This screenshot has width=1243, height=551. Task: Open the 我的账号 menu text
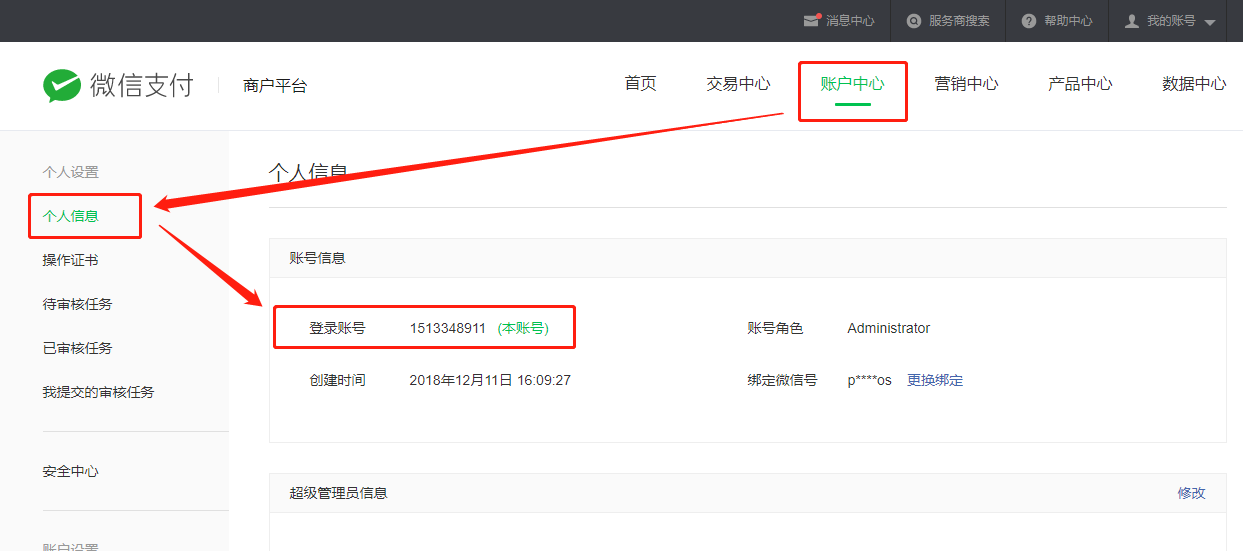pyautogui.click(x=1171, y=21)
